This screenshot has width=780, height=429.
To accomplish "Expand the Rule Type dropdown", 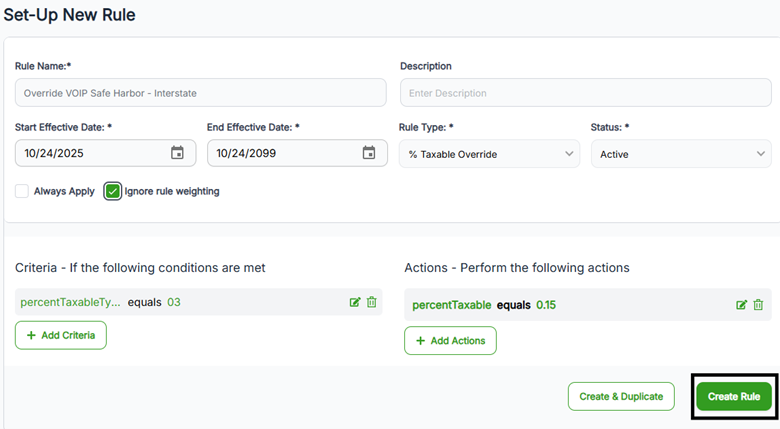I will tap(489, 154).
